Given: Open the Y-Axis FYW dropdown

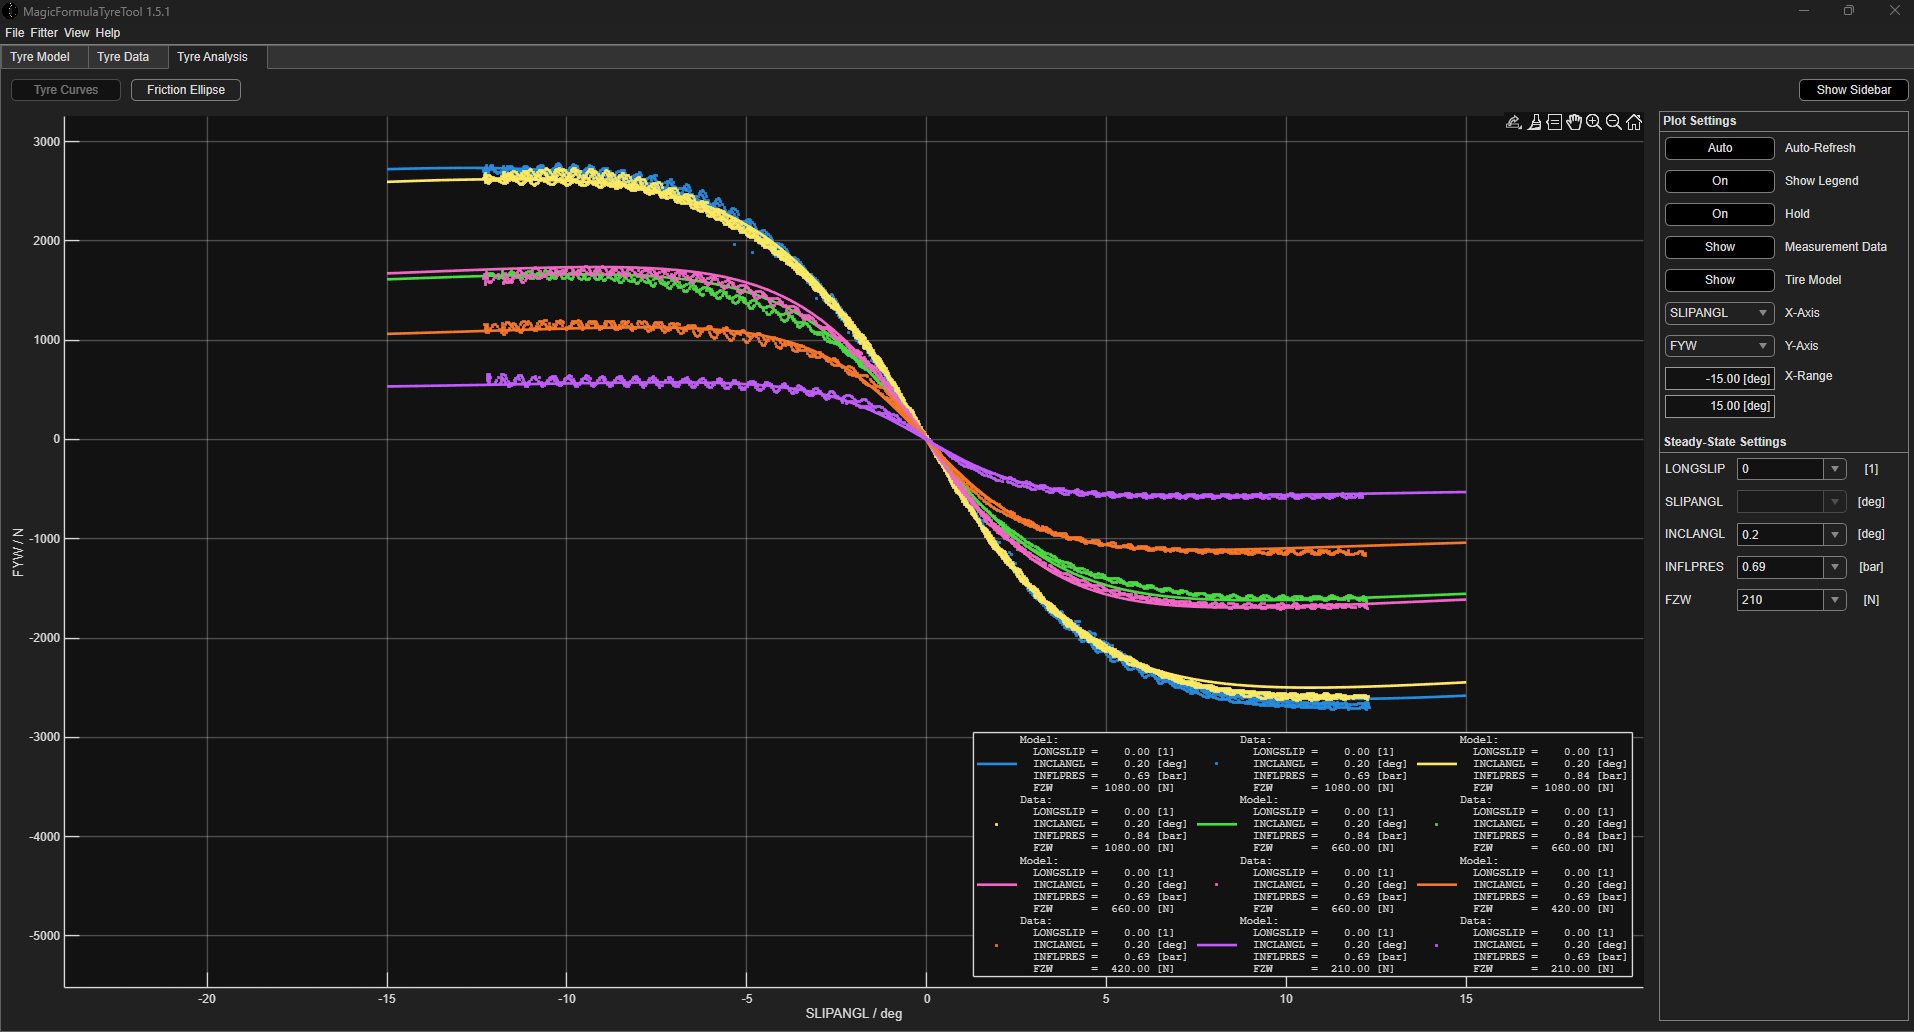Looking at the screenshot, I should [x=1719, y=346].
